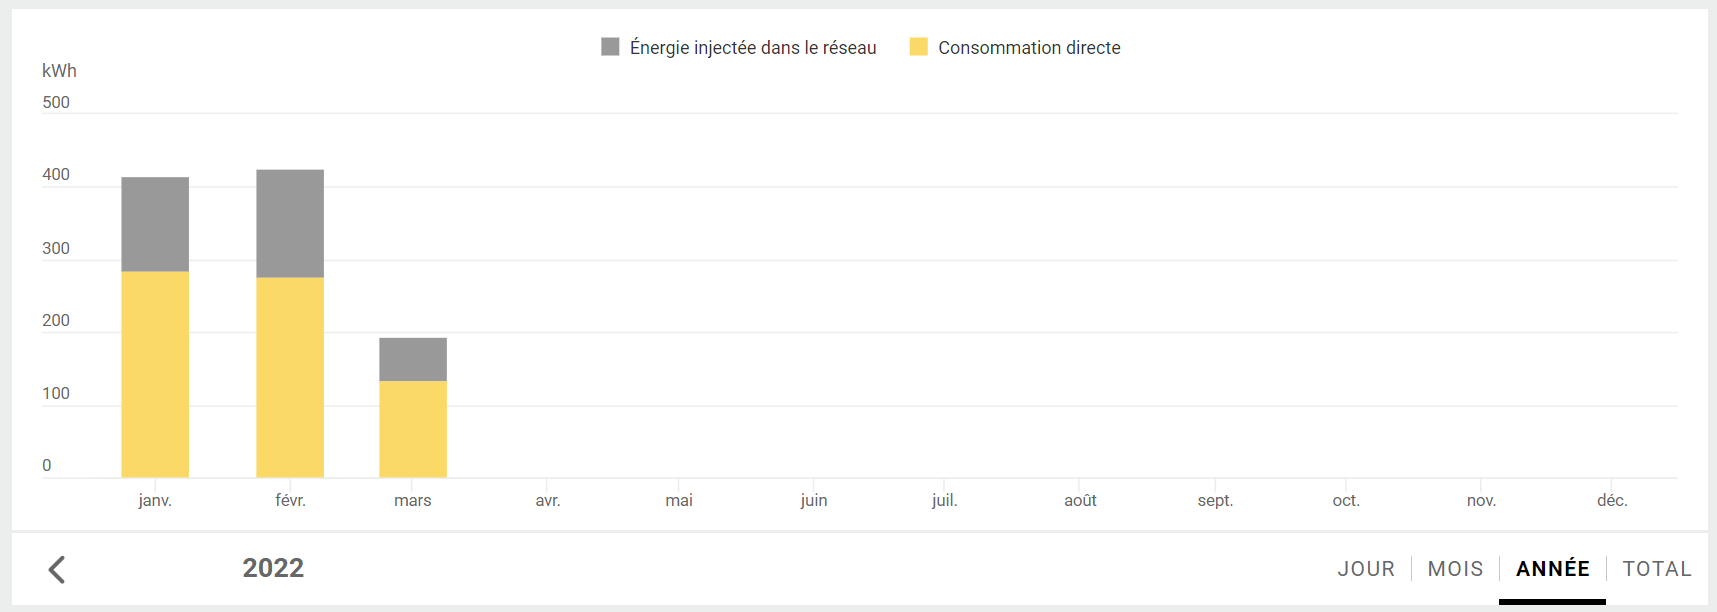Toggle the Énergie injectée legend gray square
The width and height of the screenshot is (1717, 612).
tap(610, 47)
